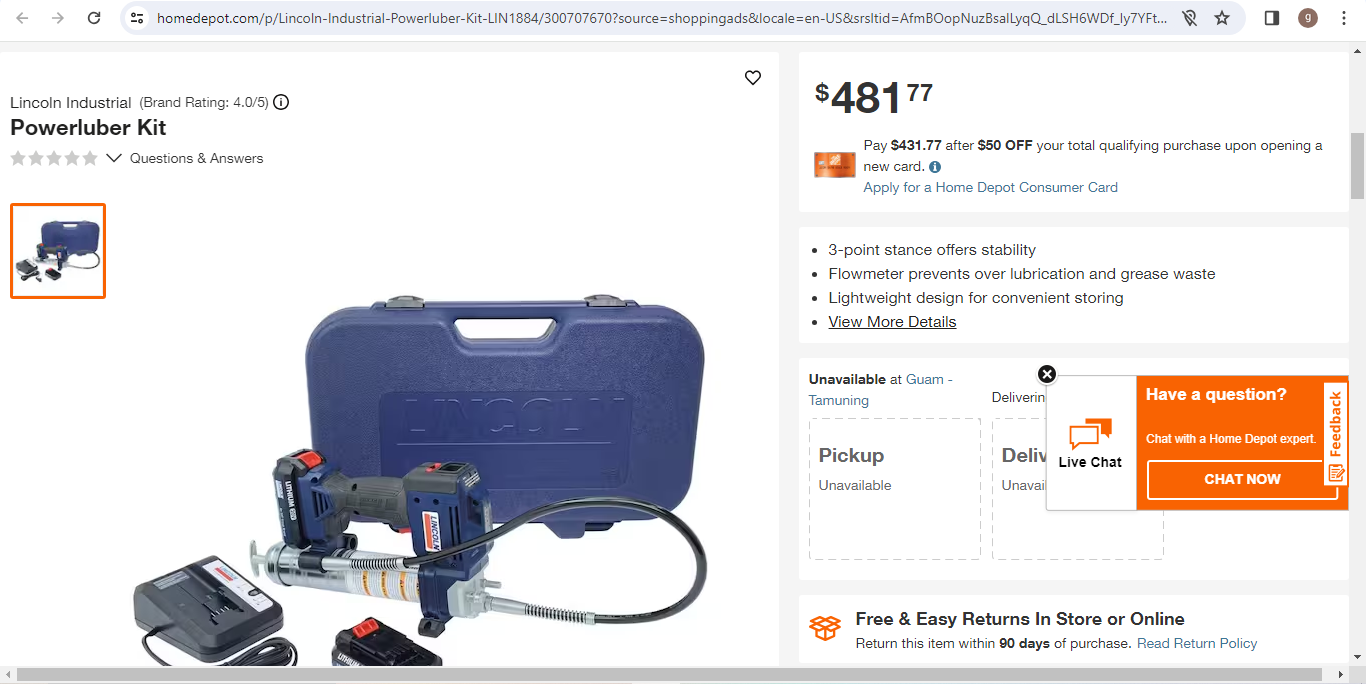
Task: Open the Chrome three-dot menu
Action: click(x=1344, y=18)
